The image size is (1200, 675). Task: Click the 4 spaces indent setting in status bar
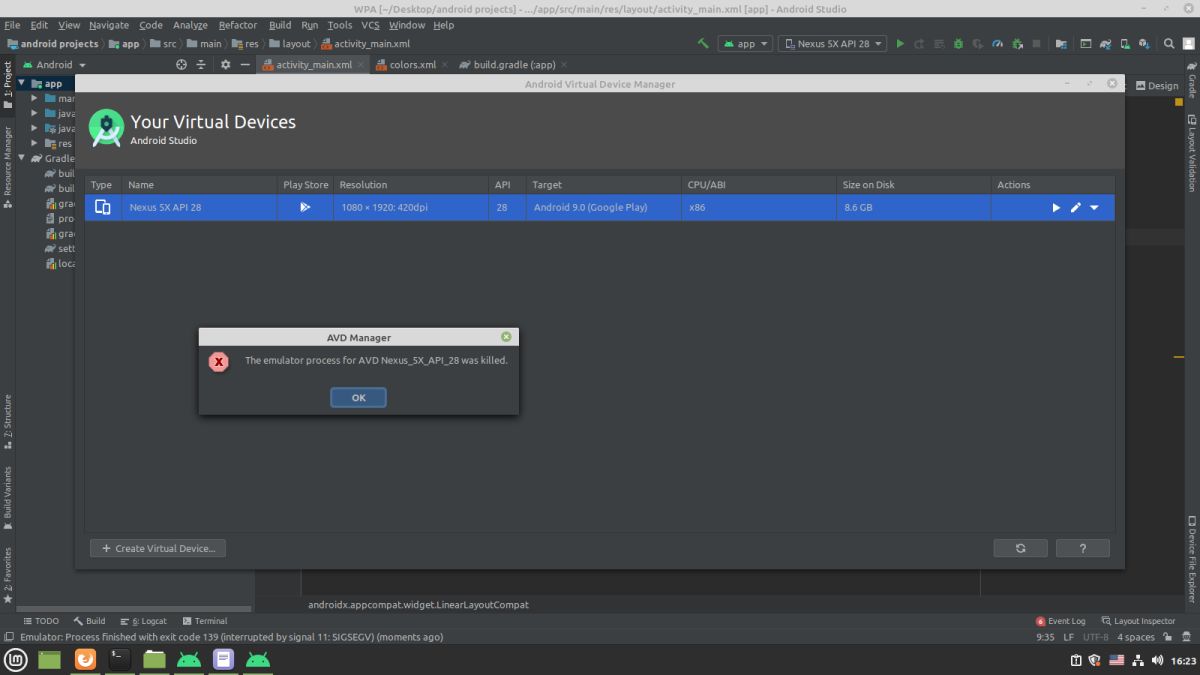click(x=1136, y=637)
